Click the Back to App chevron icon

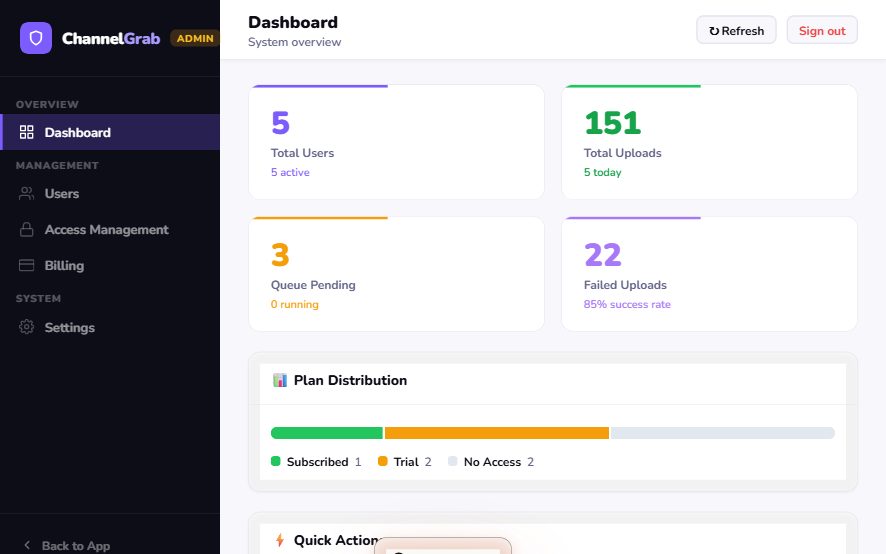(27, 545)
